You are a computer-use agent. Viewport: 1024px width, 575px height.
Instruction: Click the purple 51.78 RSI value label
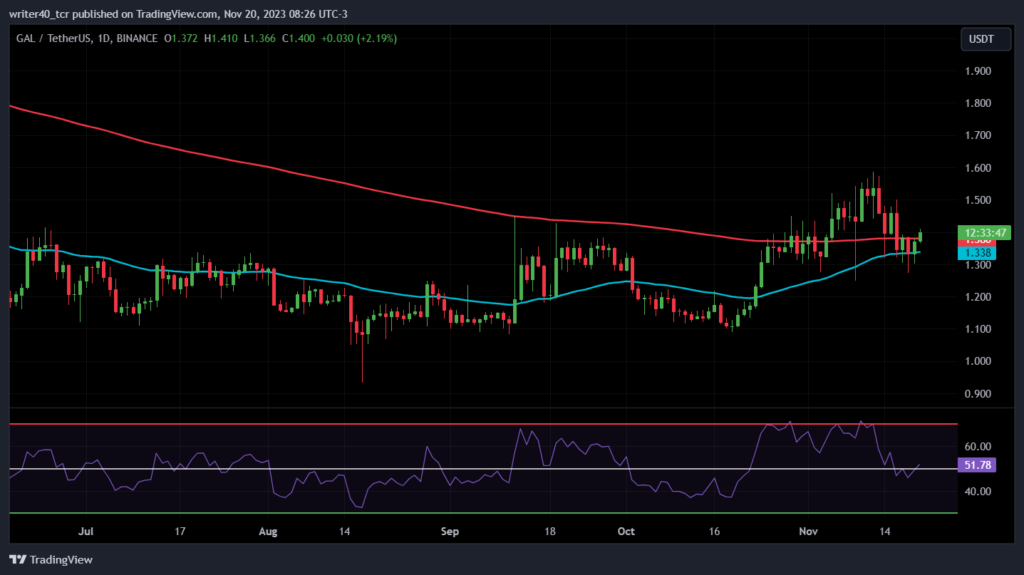coord(977,465)
